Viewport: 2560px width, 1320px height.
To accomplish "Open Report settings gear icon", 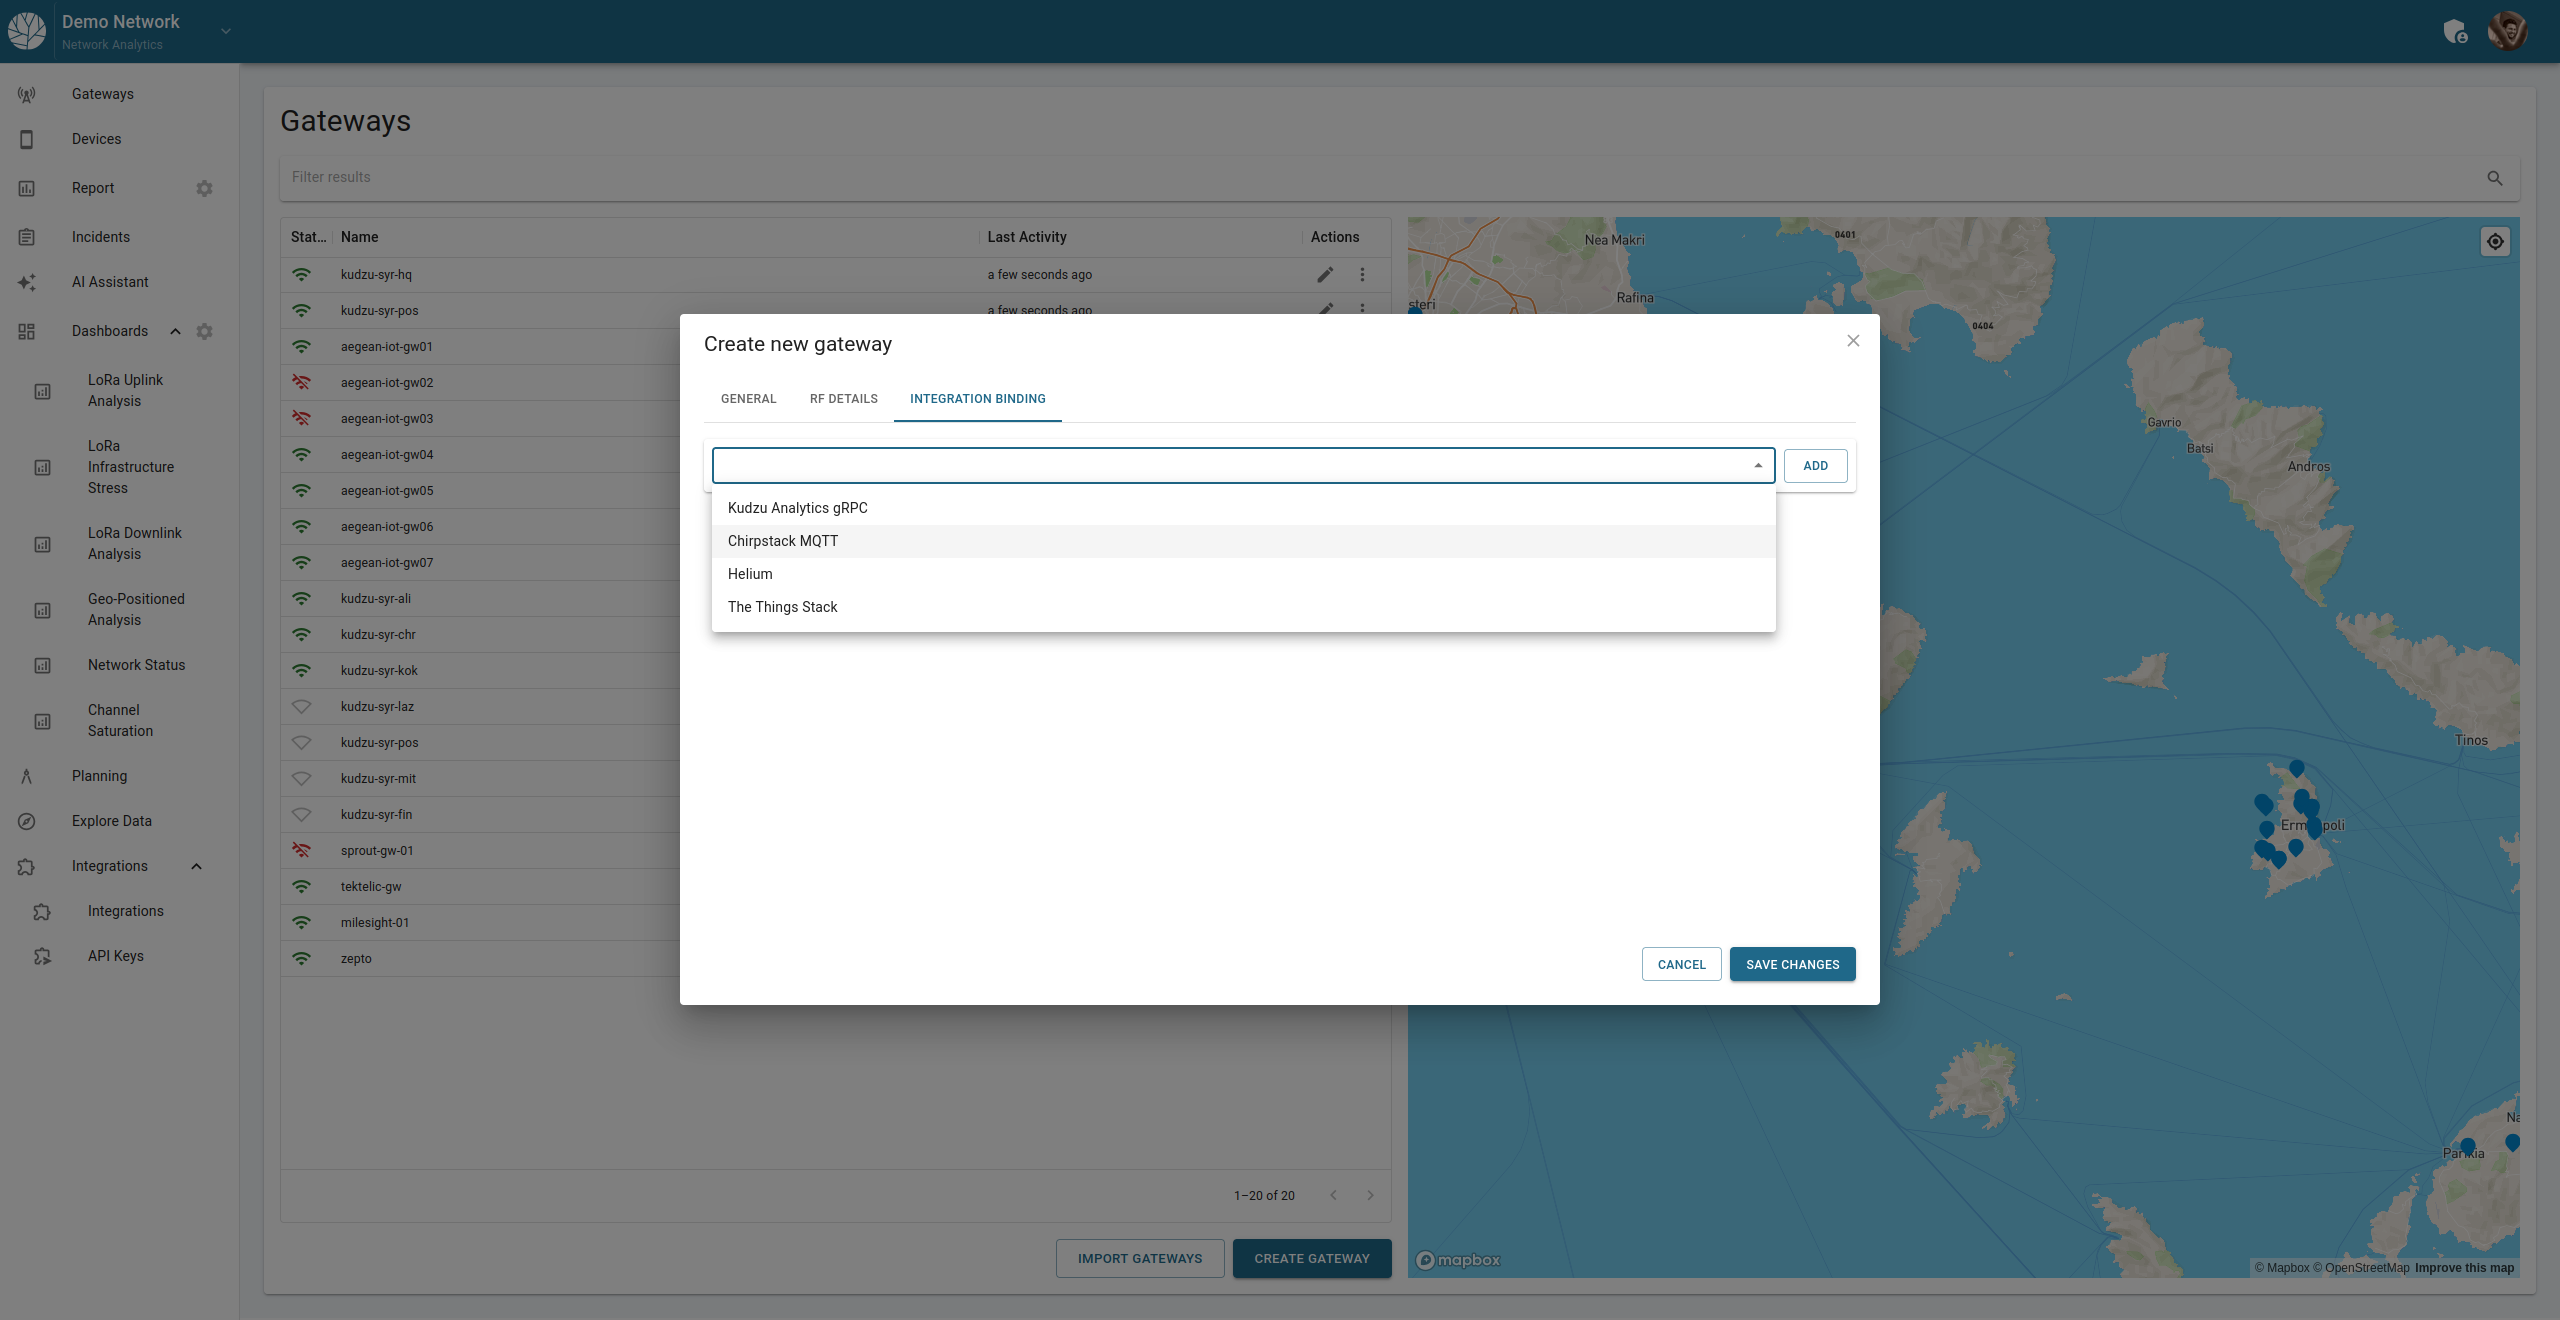I will point(204,188).
